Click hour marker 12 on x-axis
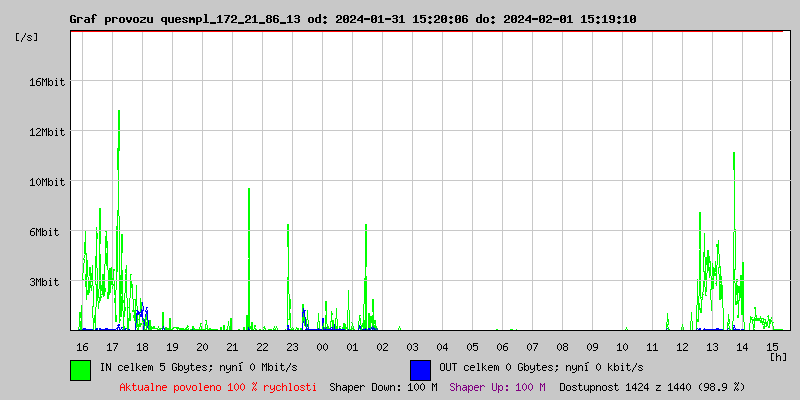Screen dimensions: 800x400 pos(682,347)
